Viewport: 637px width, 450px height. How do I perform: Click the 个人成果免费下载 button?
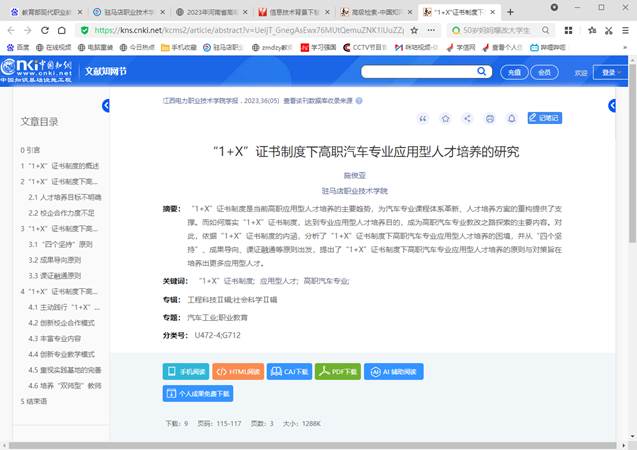click(198, 394)
